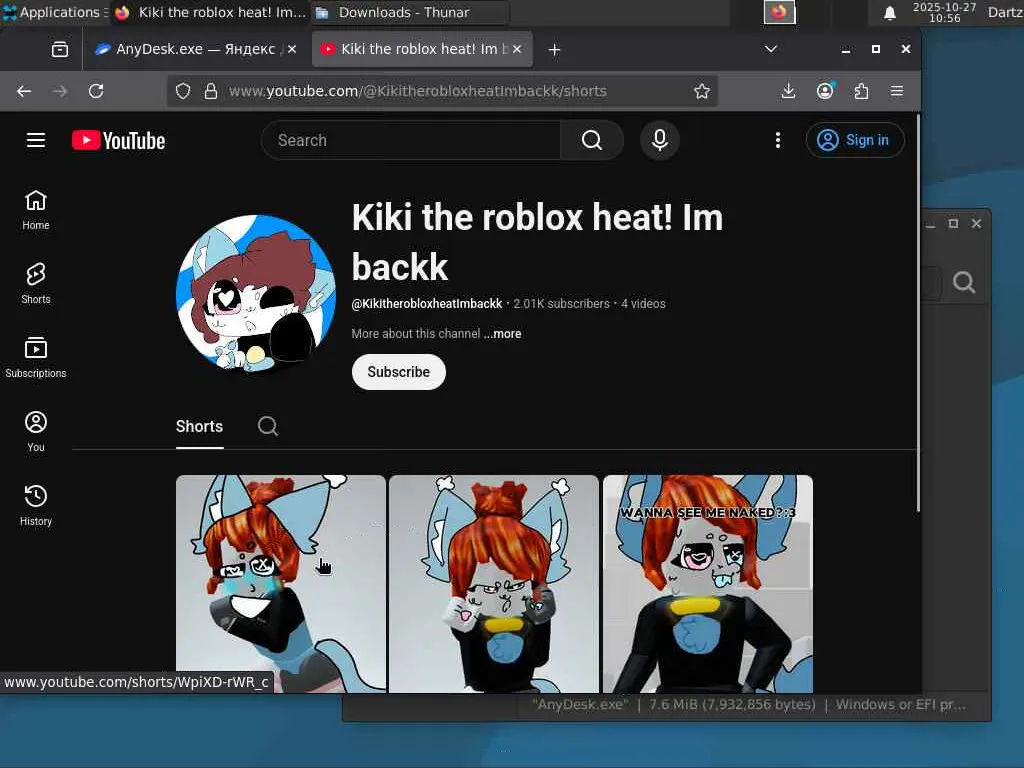Show site security padlock info
Screen dimensions: 1024x768
(x=210, y=91)
